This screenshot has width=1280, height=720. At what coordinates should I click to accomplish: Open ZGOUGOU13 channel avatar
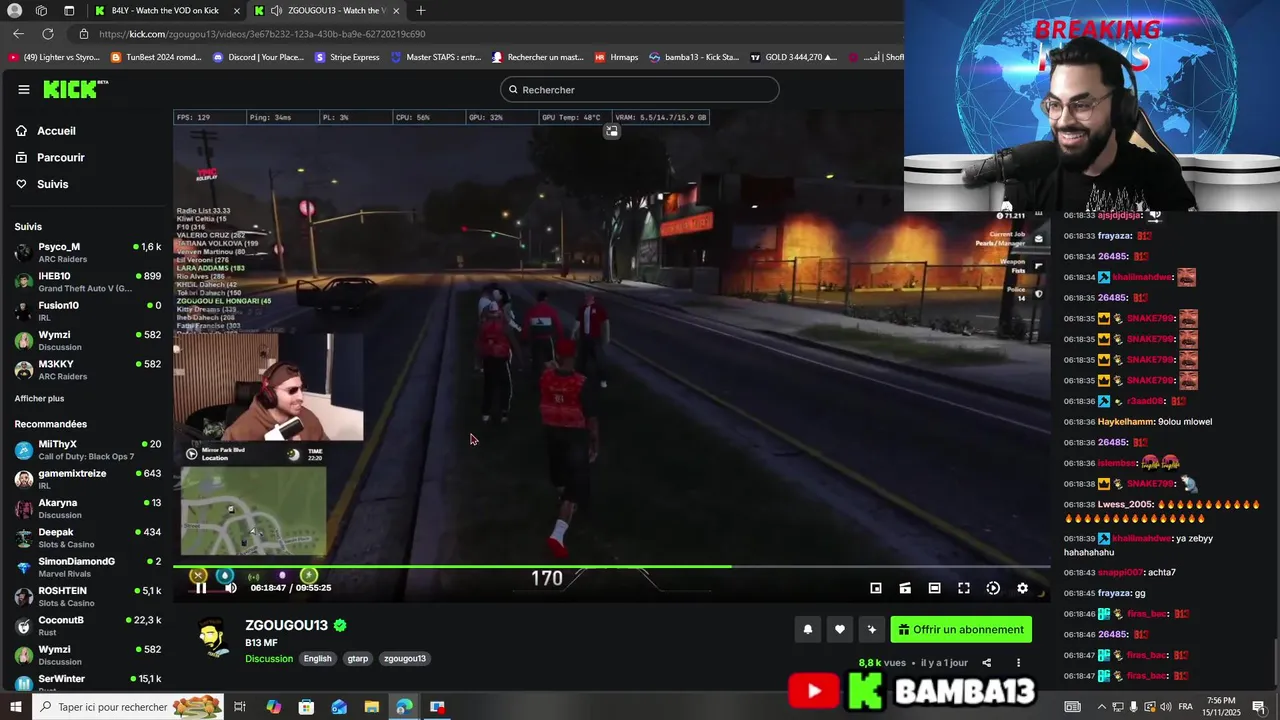213,638
